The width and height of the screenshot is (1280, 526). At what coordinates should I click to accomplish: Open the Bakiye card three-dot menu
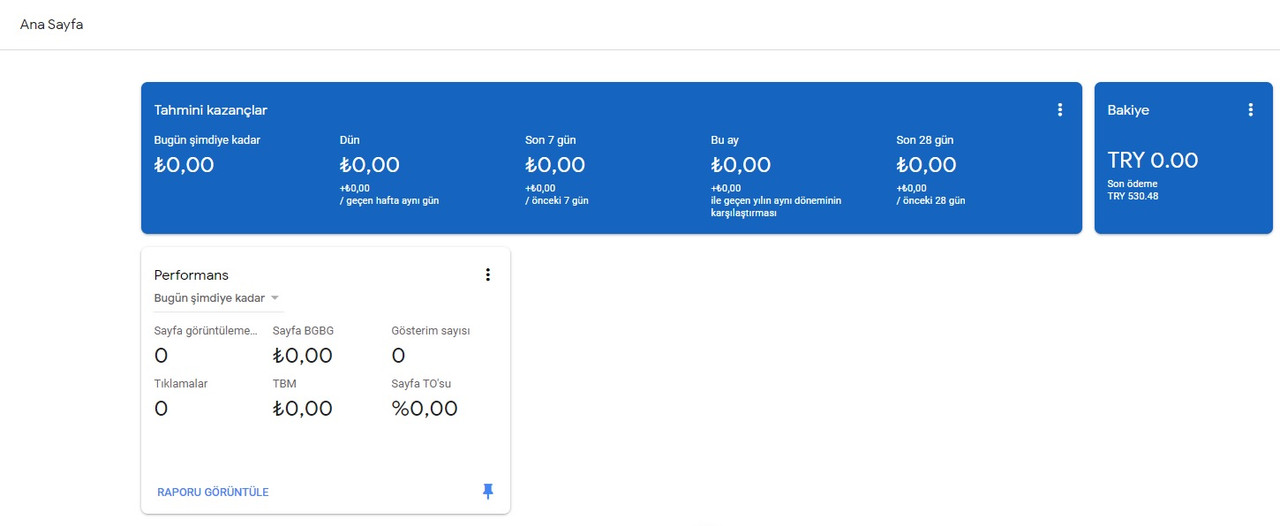point(1250,110)
